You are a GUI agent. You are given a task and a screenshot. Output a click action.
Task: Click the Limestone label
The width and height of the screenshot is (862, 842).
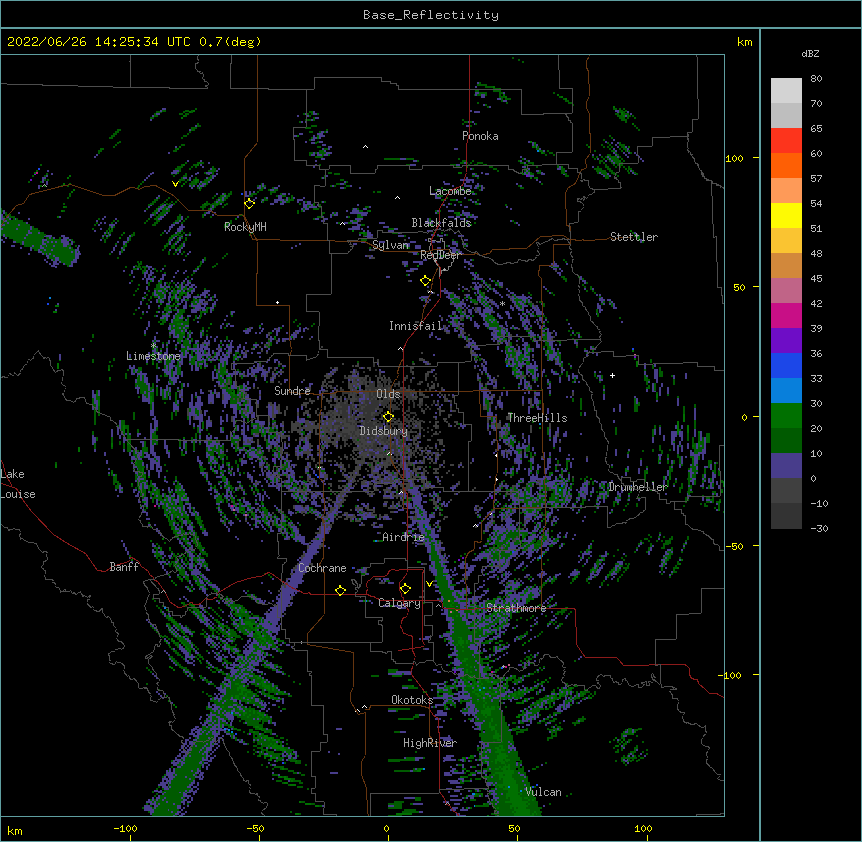point(153,356)
